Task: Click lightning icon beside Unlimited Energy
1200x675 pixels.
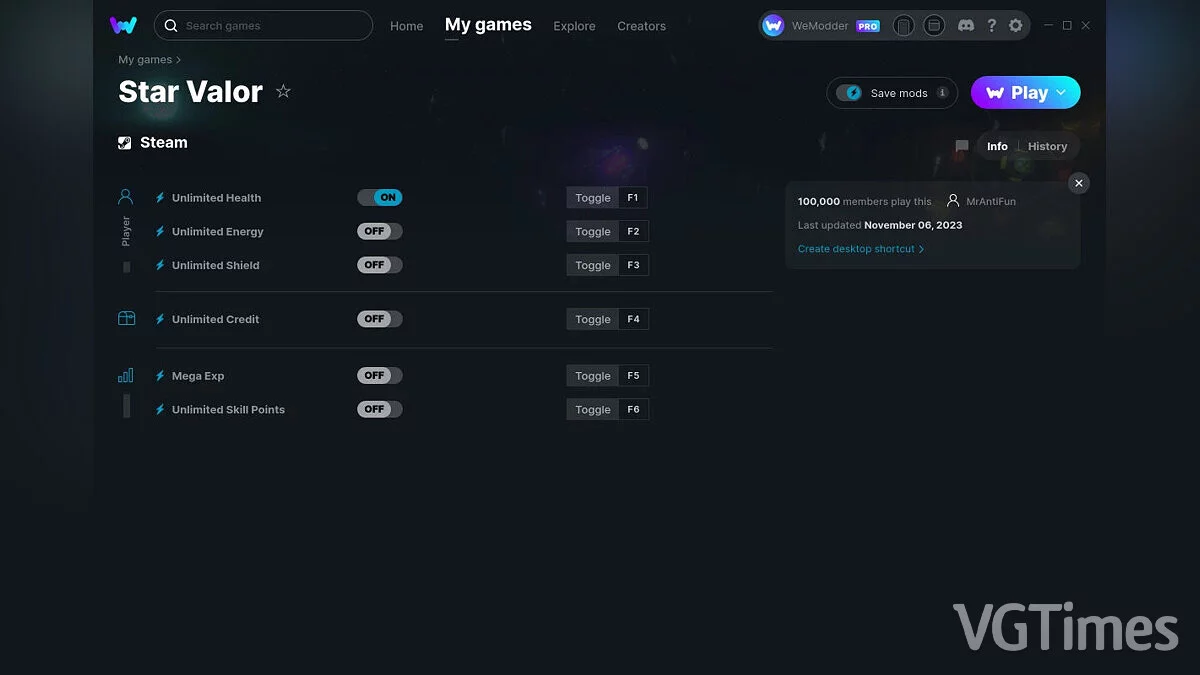Action: pyautogui.click(x=160, y=231)
